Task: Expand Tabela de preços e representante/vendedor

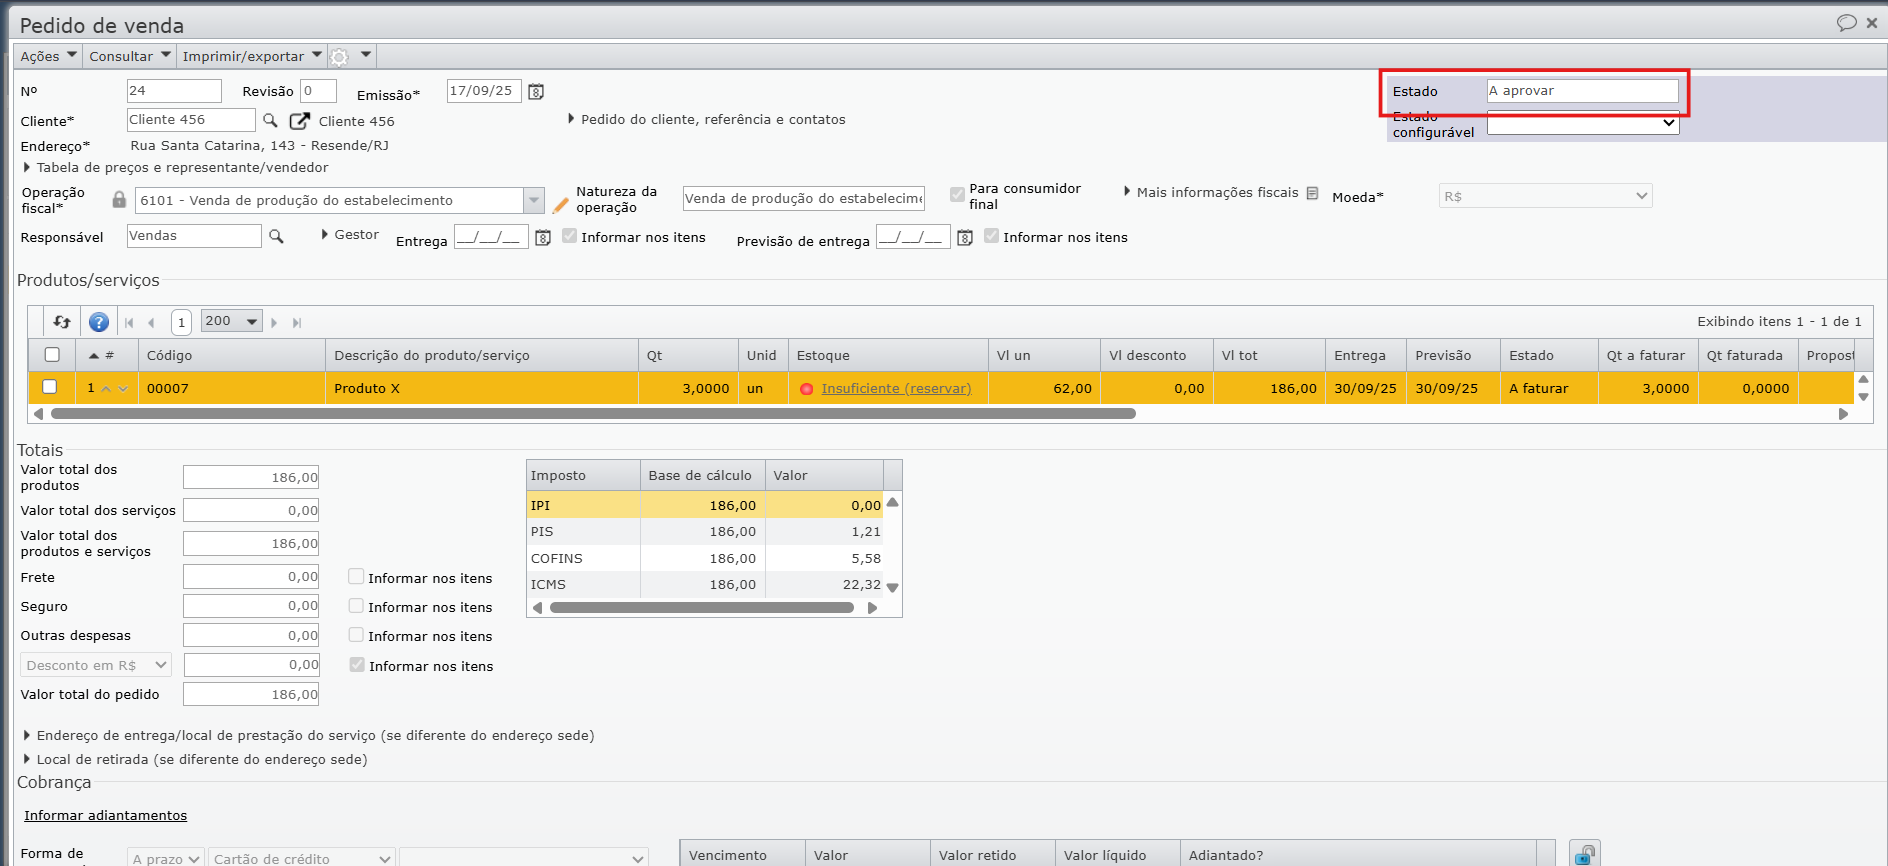Action: click(176, 168)
